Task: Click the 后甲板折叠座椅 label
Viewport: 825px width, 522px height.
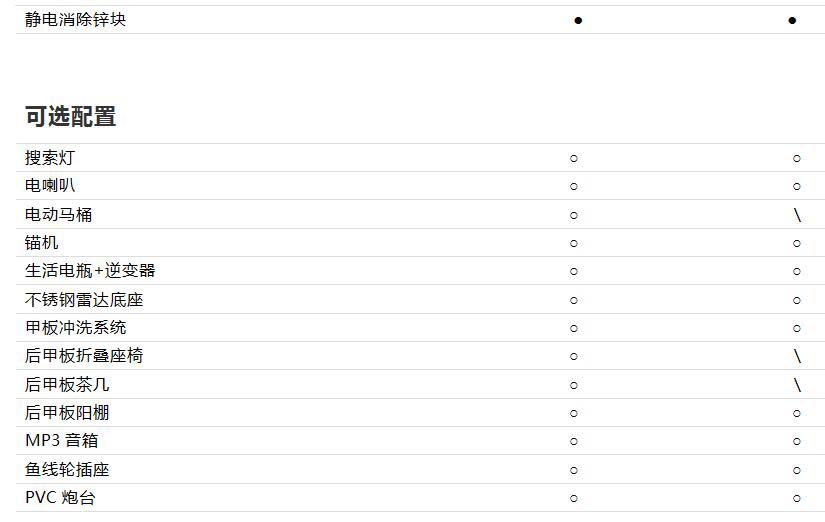Action: point(84,356)
